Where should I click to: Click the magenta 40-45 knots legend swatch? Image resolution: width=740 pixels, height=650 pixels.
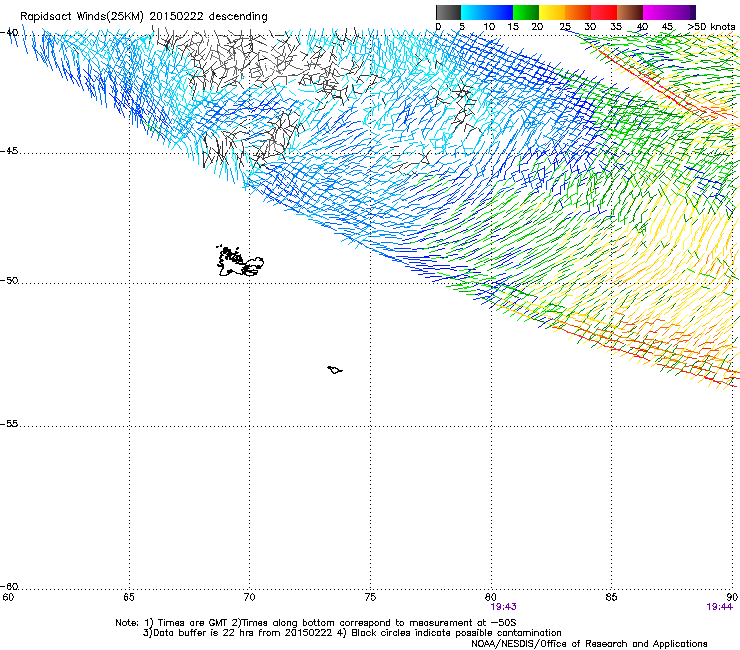click(x=656, y=12)
